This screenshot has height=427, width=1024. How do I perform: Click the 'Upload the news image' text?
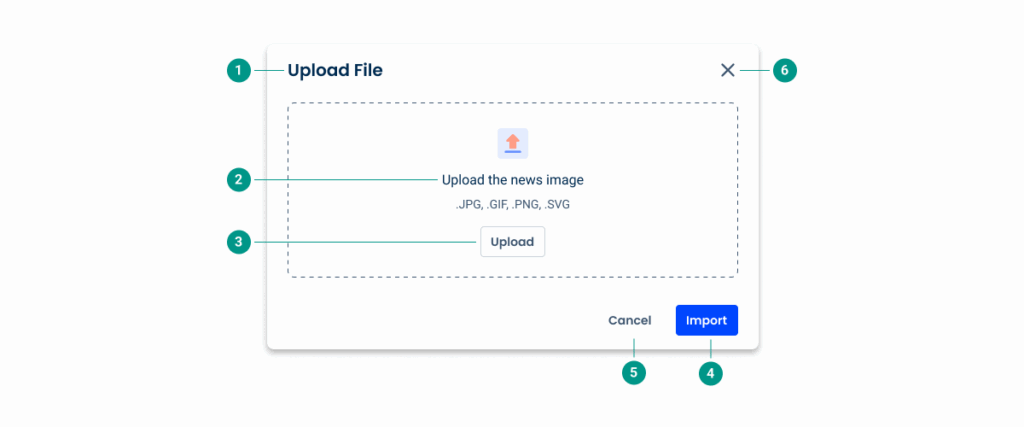(x=512, y=180)
